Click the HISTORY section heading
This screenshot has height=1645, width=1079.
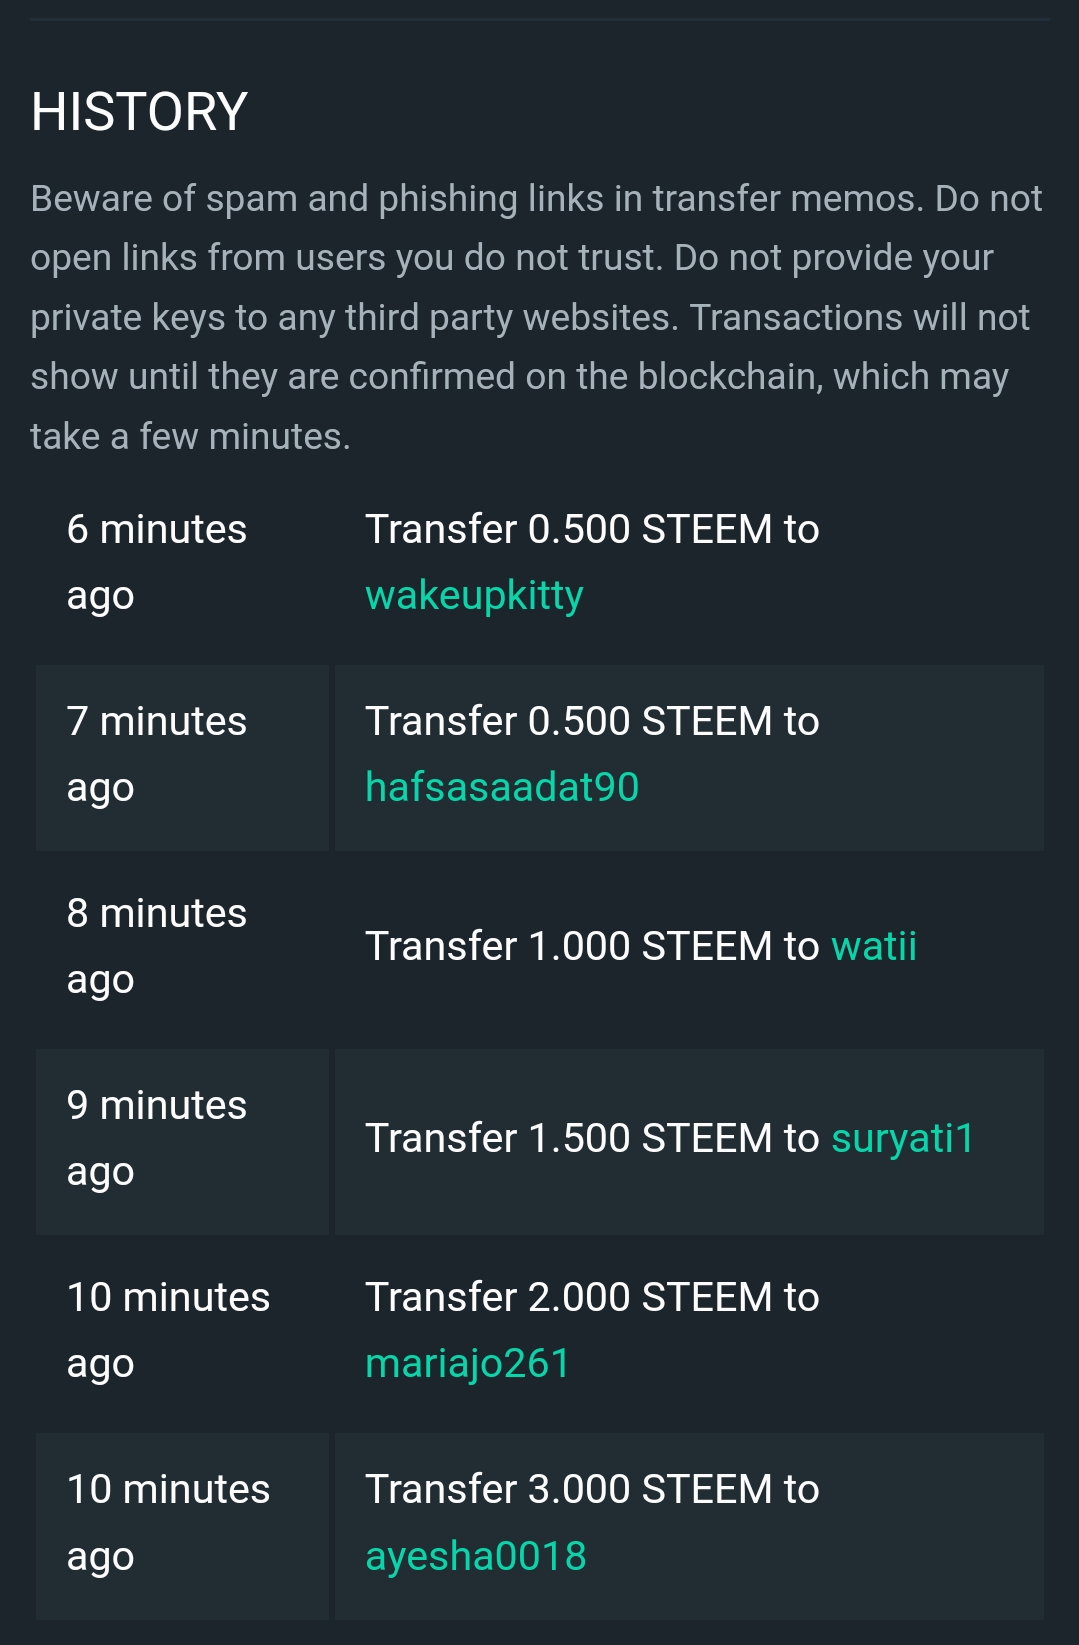coord(139,111)
